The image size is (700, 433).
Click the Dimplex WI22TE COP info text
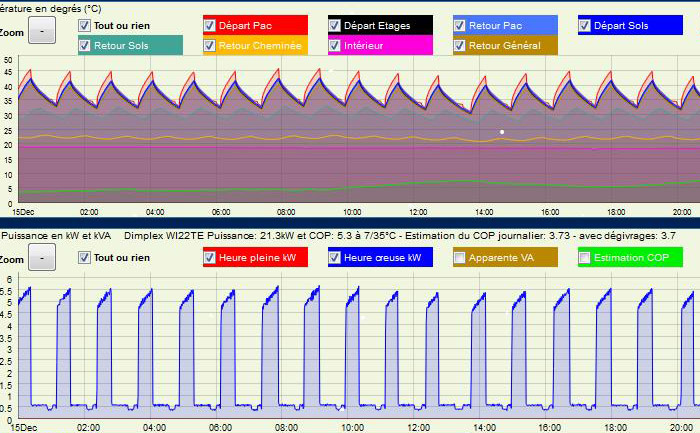(x=400, y=236)
